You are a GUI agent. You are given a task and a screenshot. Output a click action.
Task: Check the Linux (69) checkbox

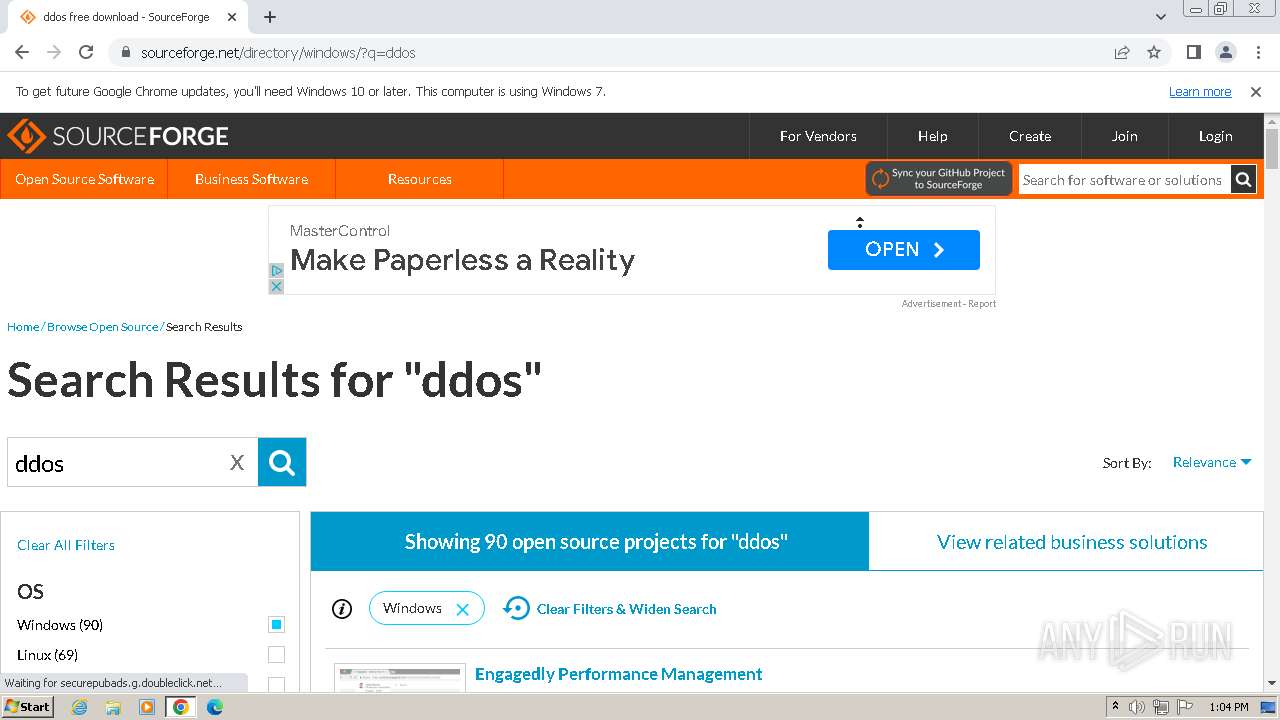[277, 655]
